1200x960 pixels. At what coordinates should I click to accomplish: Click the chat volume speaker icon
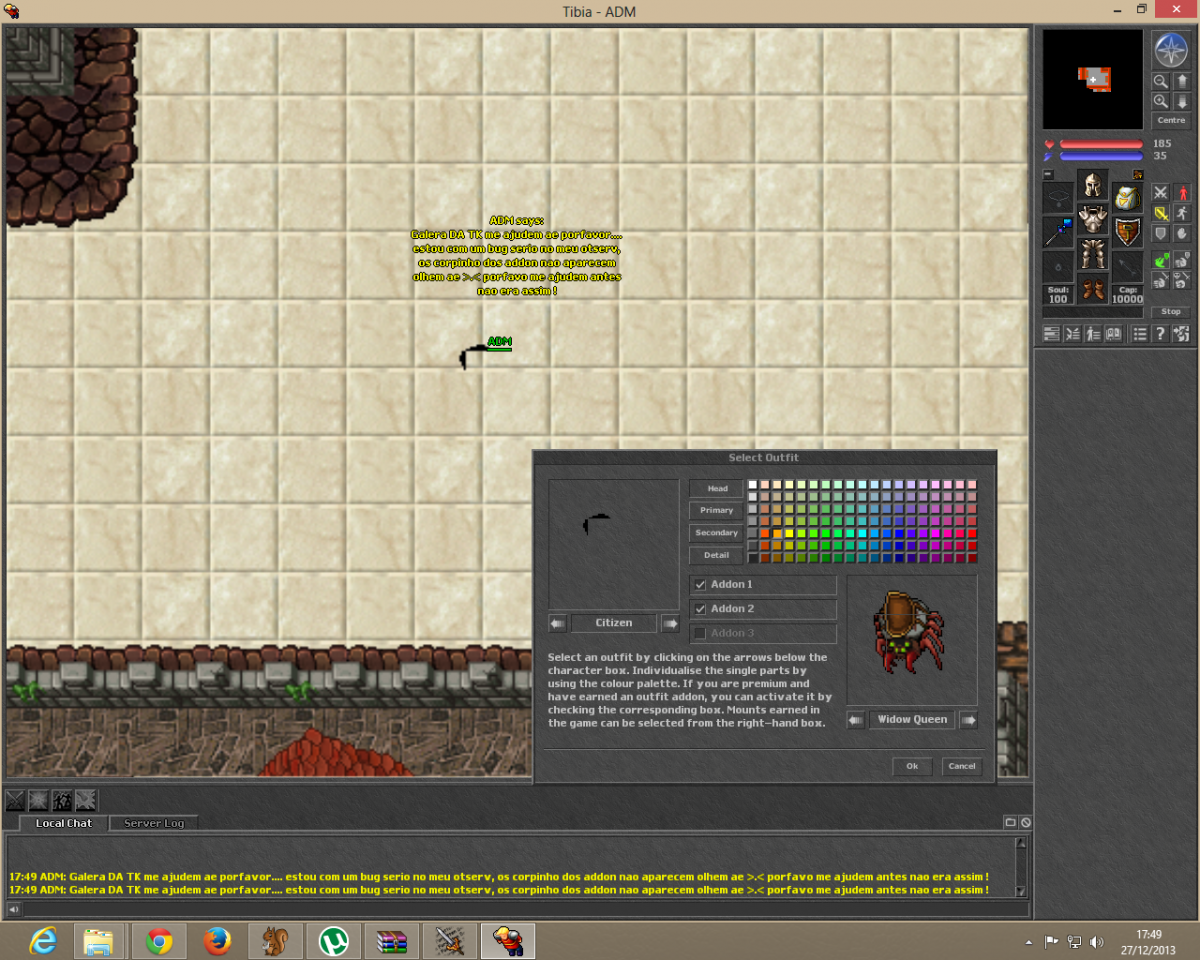pyautogui.click(x=14, y=909)
